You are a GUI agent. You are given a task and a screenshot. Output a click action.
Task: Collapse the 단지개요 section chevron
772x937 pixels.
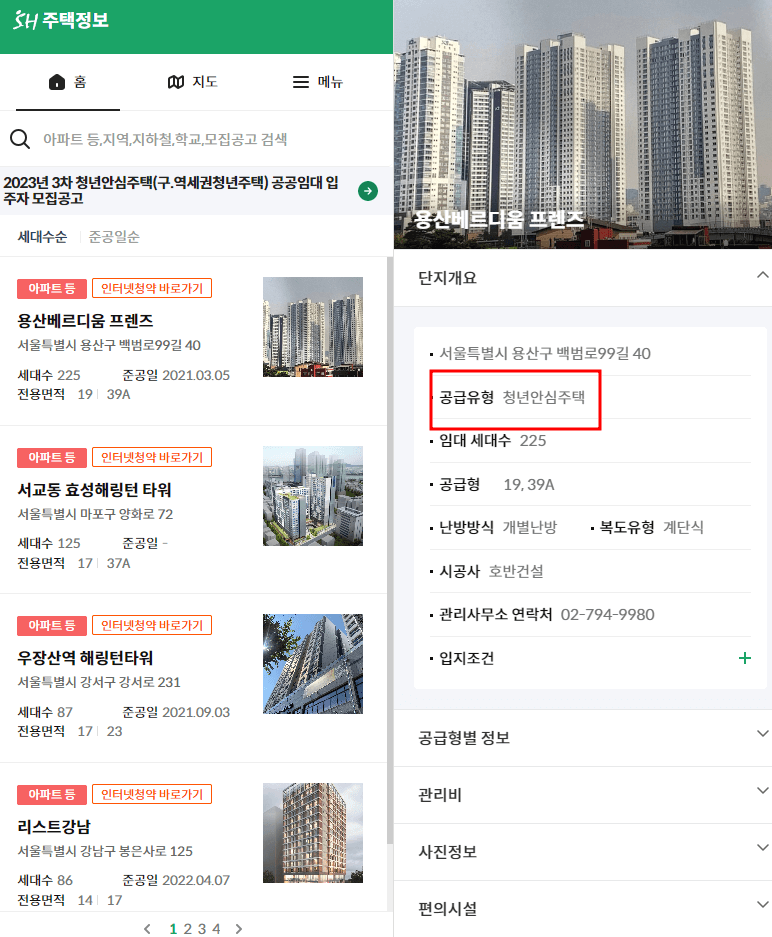pyautogui.click(x=762, y=275)
